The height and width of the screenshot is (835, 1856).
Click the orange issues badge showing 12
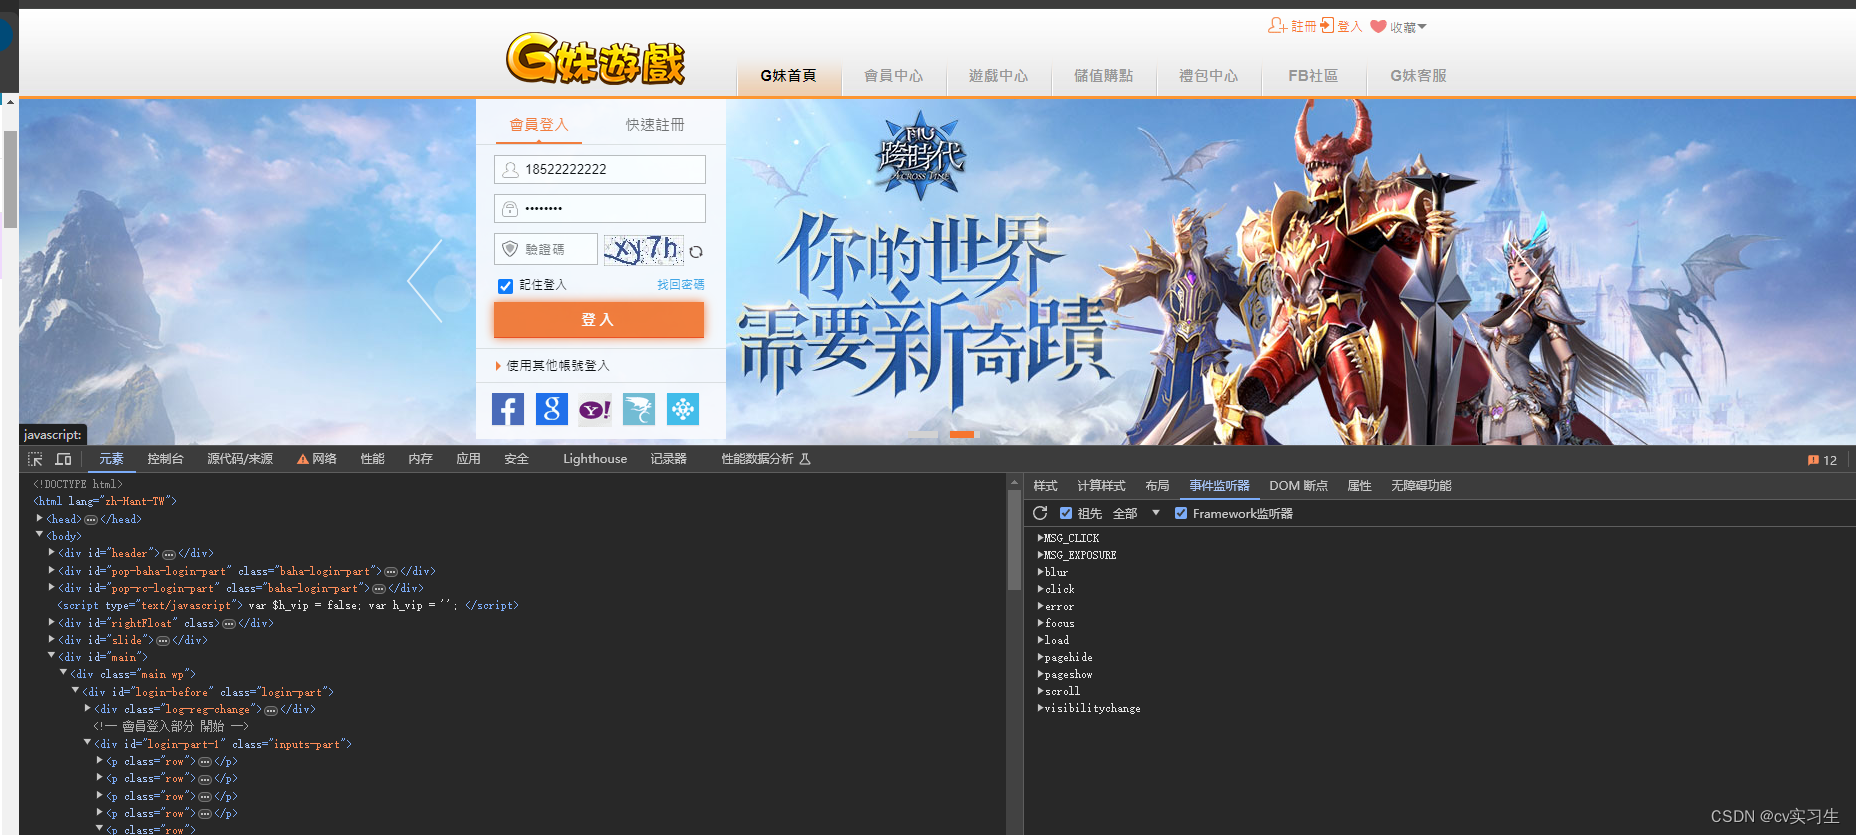1822,460
